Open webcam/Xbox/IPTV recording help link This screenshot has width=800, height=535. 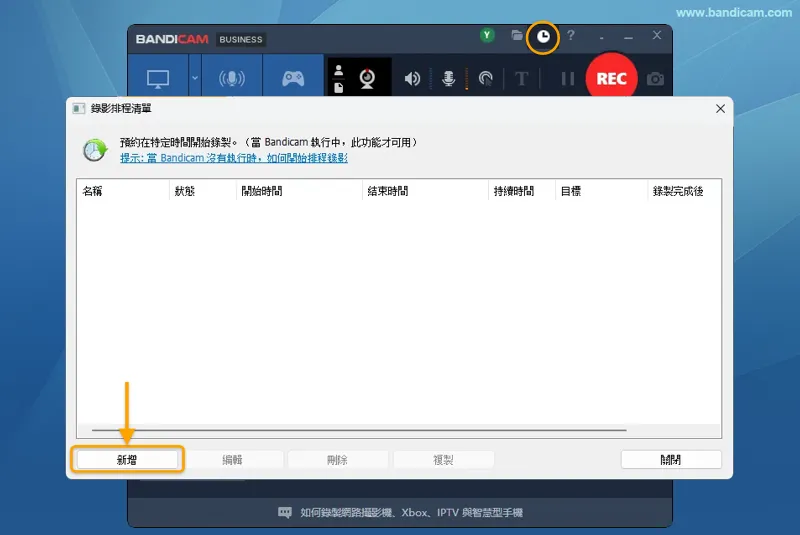coord(401,513)
